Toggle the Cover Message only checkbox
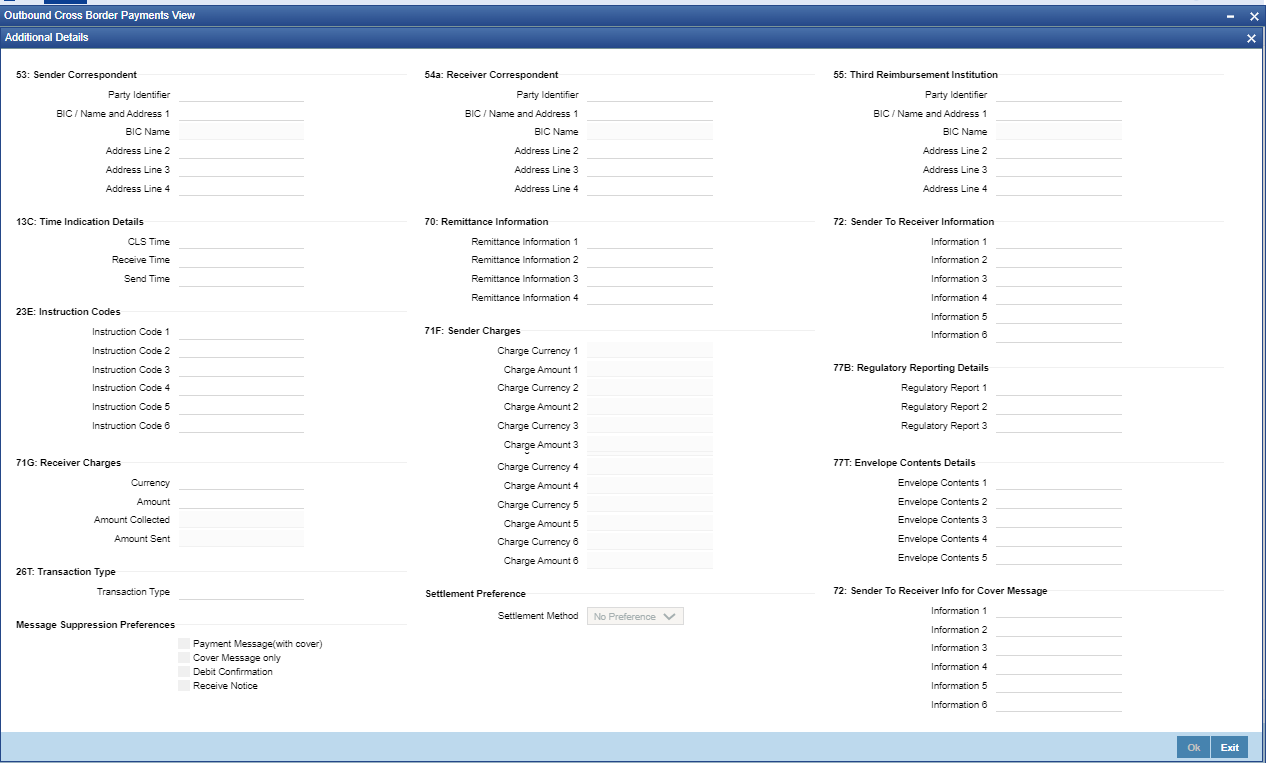 (184, 658)
